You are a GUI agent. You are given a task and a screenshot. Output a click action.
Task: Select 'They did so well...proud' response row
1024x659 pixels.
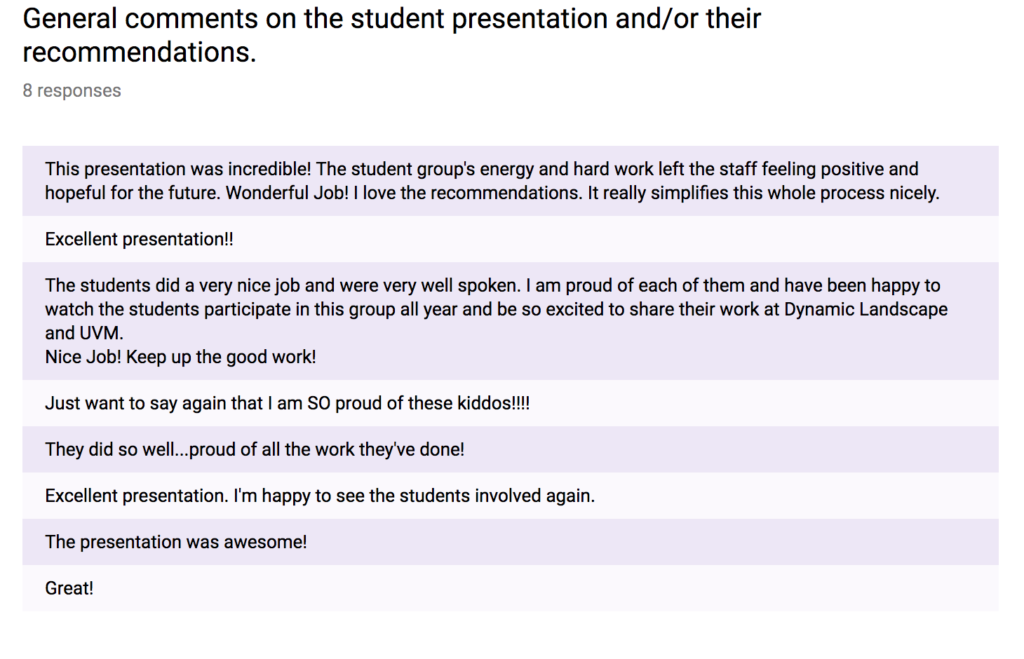pos(510,449)
